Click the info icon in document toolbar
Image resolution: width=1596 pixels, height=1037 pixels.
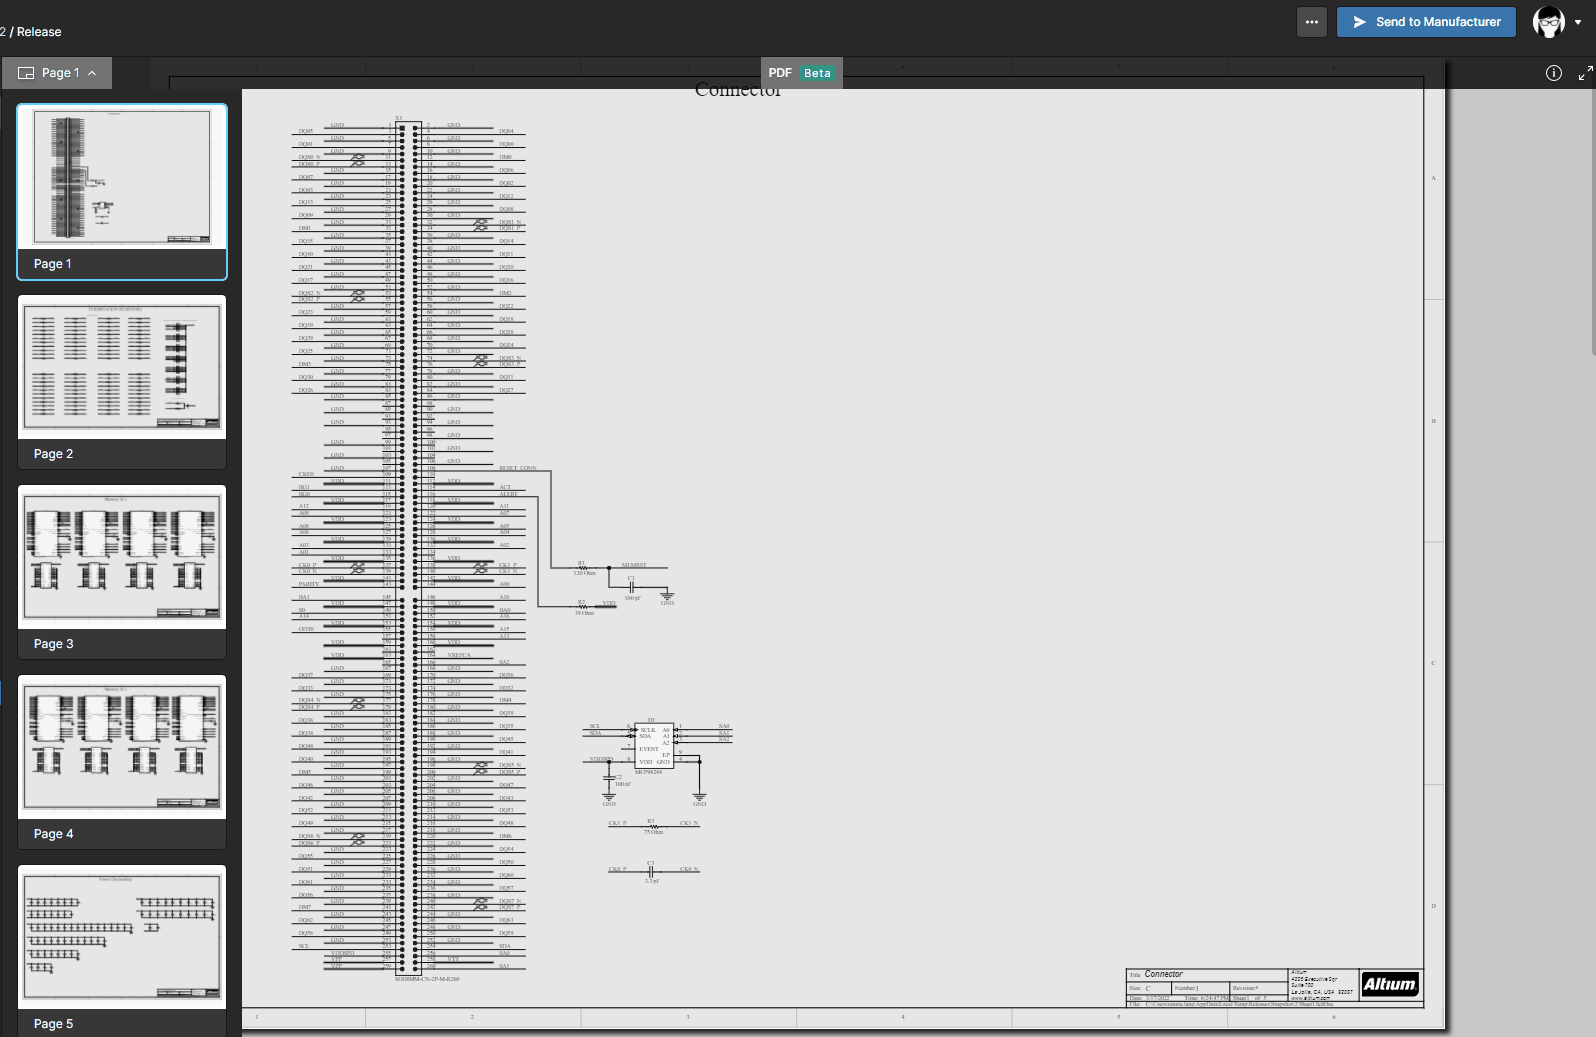[1554, 73]
